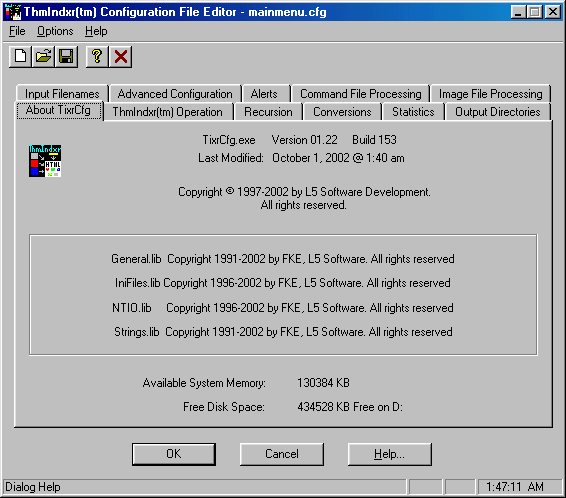Click the 'TixrCfg.exe' label

click(229, 140)
